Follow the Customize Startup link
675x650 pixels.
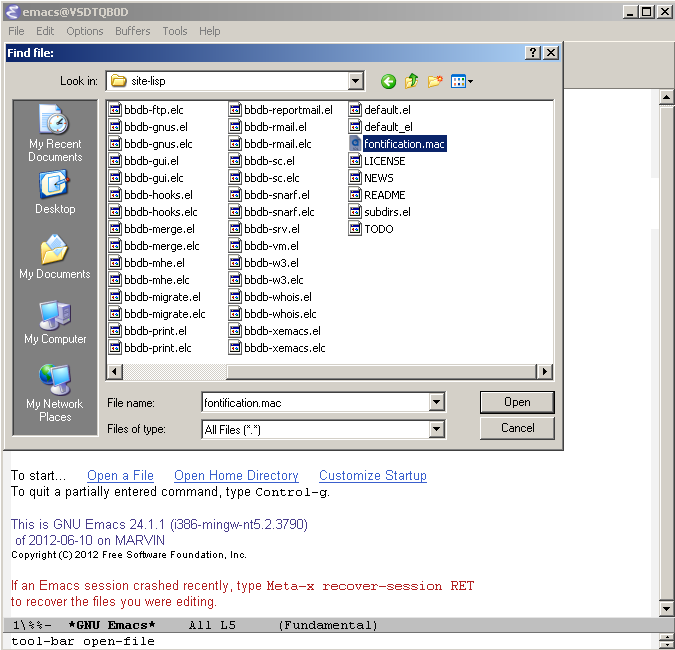(373, 475)
